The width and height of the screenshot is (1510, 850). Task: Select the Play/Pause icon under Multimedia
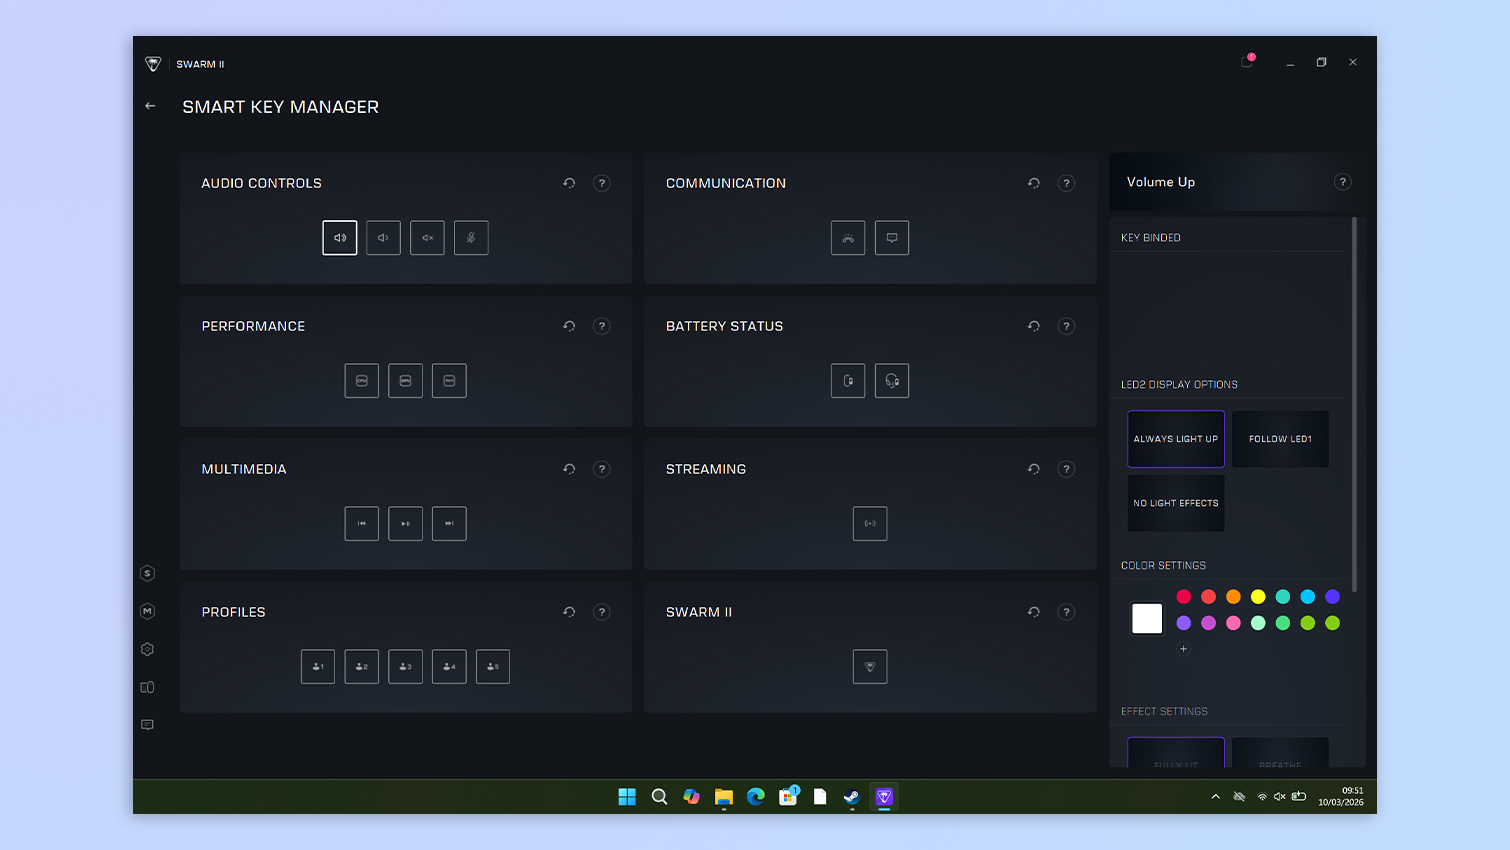(x=405, y=523)
